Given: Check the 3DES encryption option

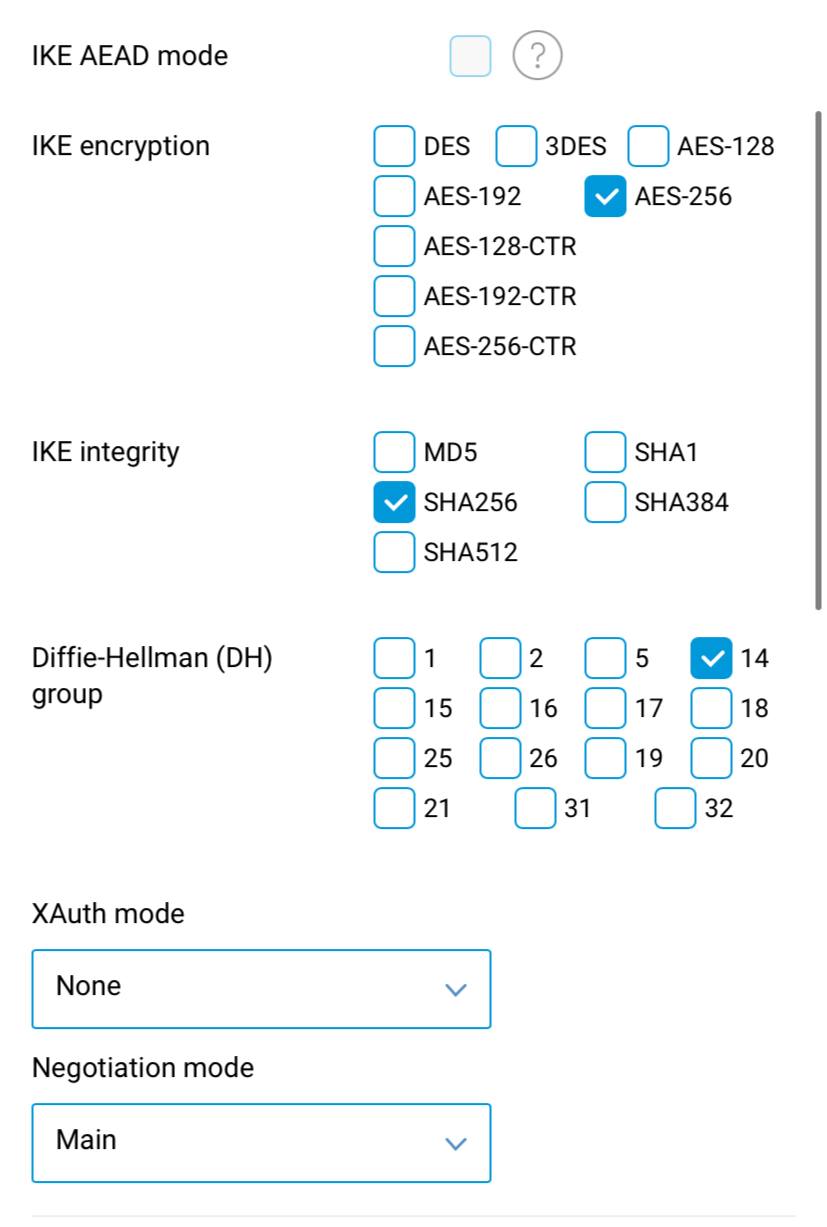Looking at the screenshot, I should point(516,146).
